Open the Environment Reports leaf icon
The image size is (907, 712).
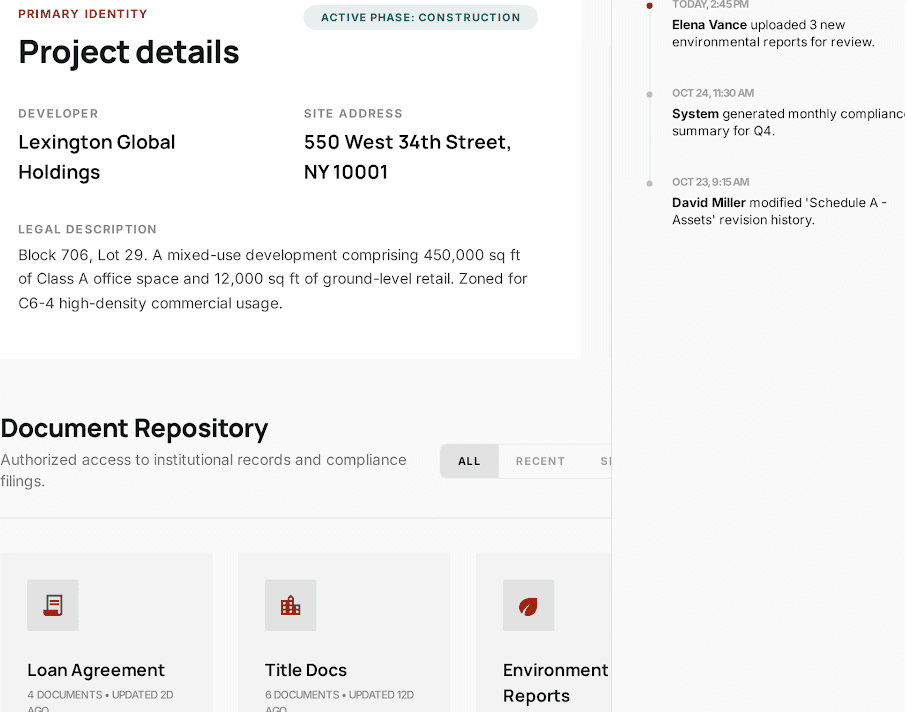point(528,605)
